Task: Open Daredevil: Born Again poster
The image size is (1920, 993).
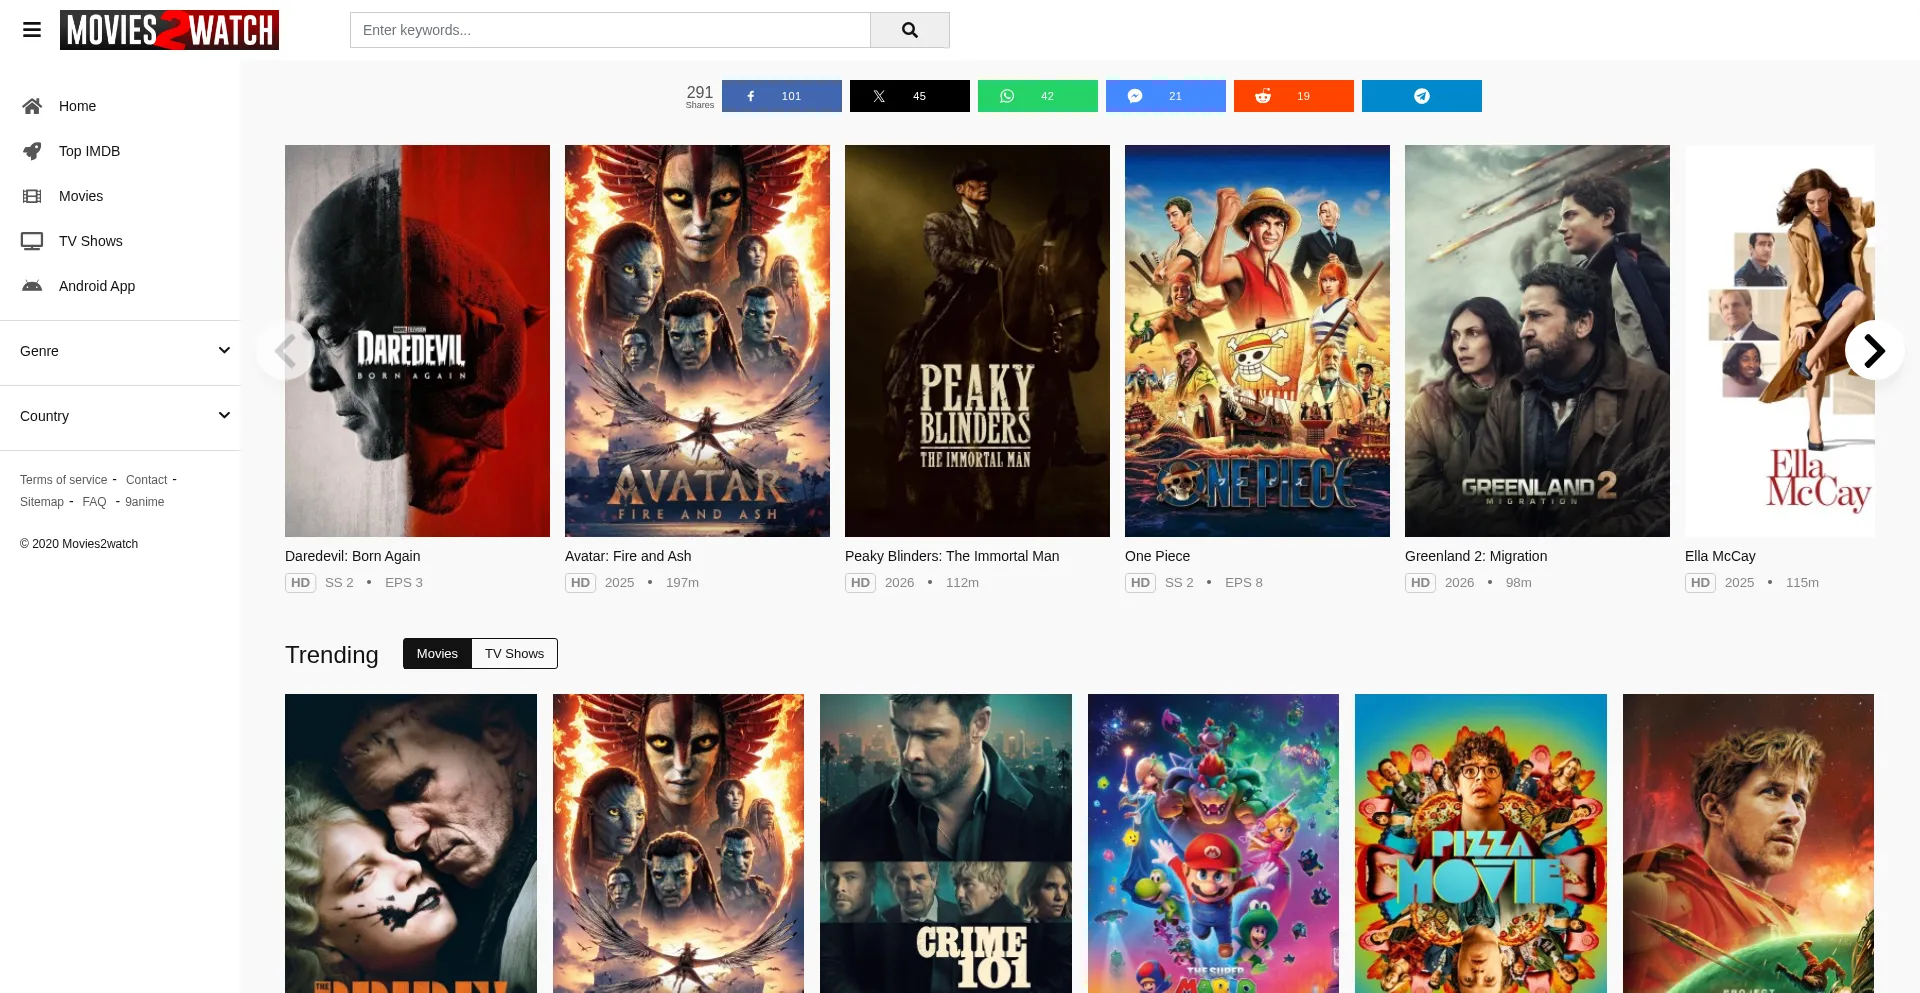Action: point(417,341)
